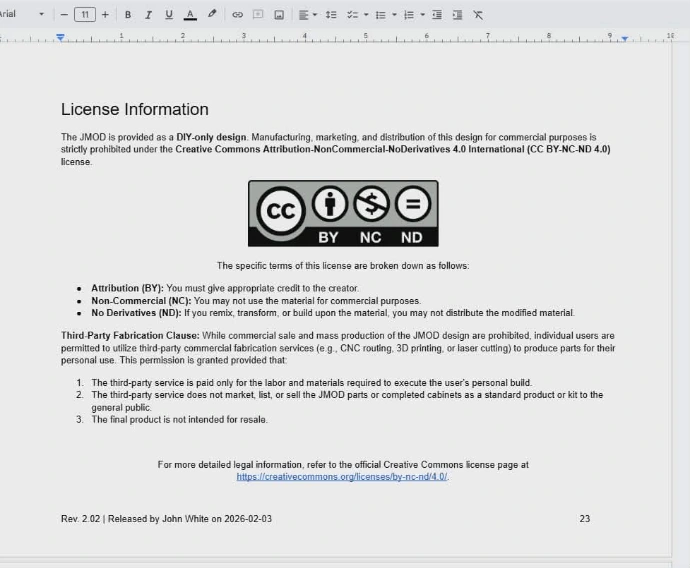The width and height of the screenshot is (690, 568).
Task: Click the insert link icon
Action: coord(237,15)
